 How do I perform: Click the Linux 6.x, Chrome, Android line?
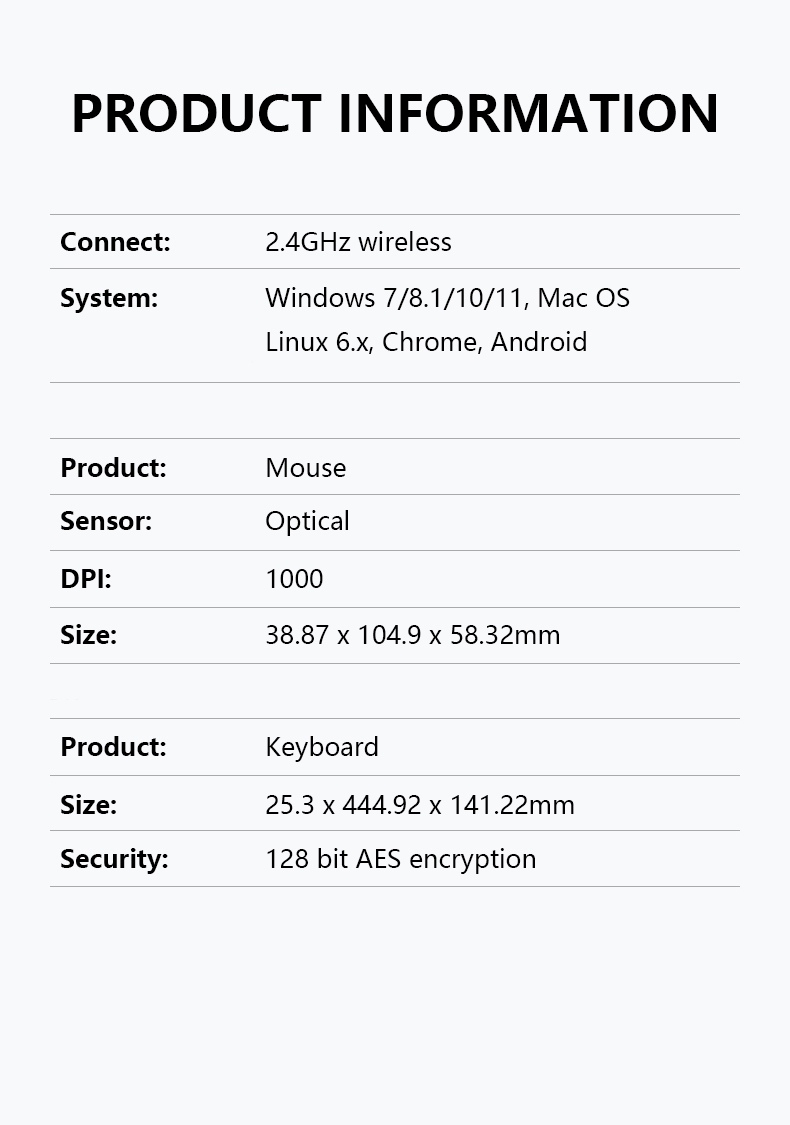(x=425, y=342)
